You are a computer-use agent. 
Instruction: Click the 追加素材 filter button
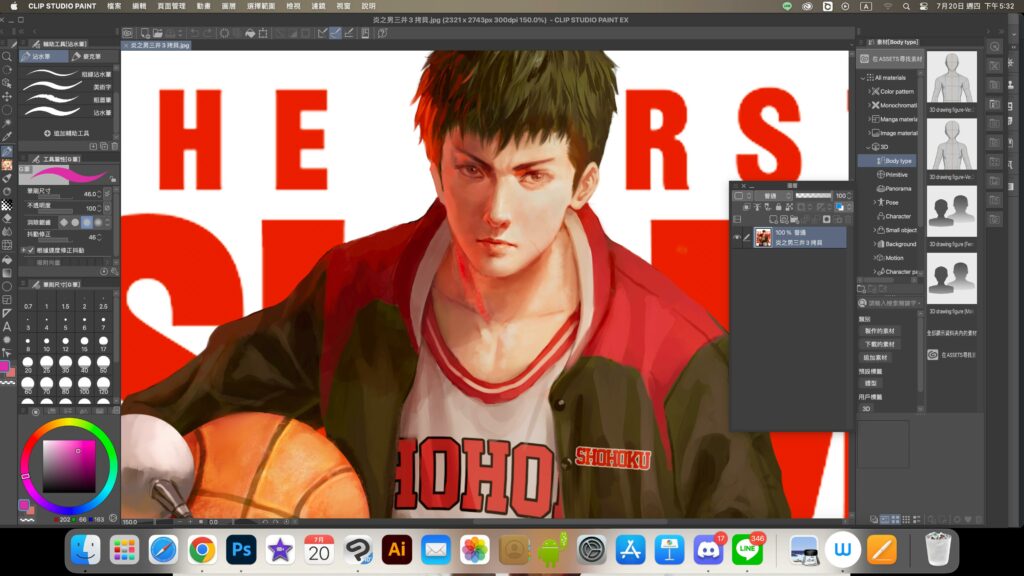(x=876, y=358)
